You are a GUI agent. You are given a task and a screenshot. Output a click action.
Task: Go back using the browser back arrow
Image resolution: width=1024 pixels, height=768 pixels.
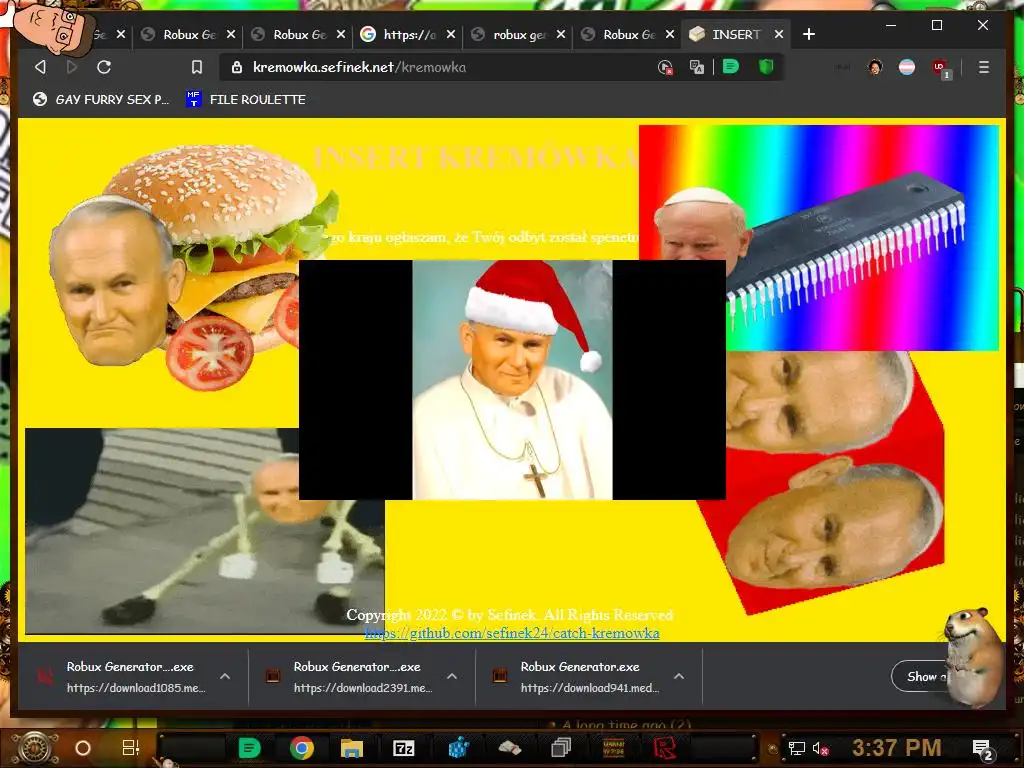[40, 67]
